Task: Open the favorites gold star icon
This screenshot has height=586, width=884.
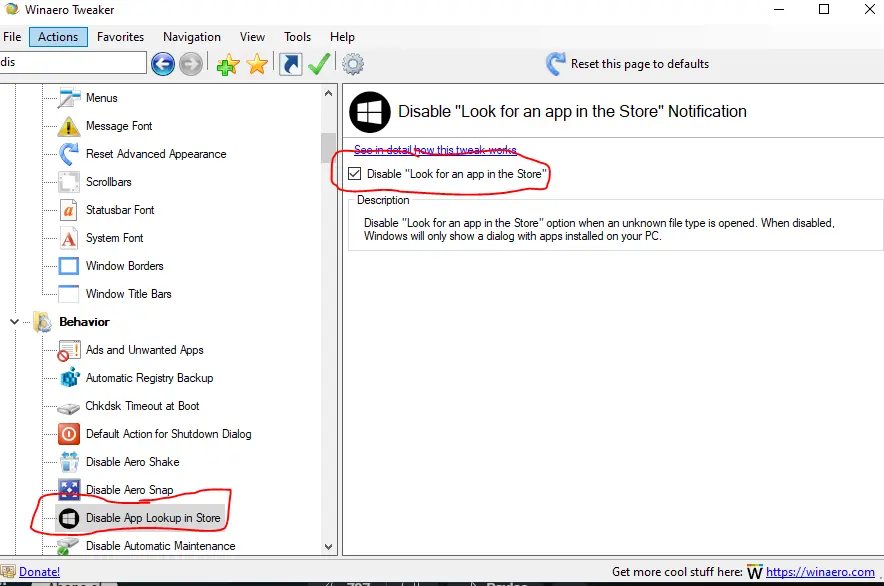Action: [257, 64]
